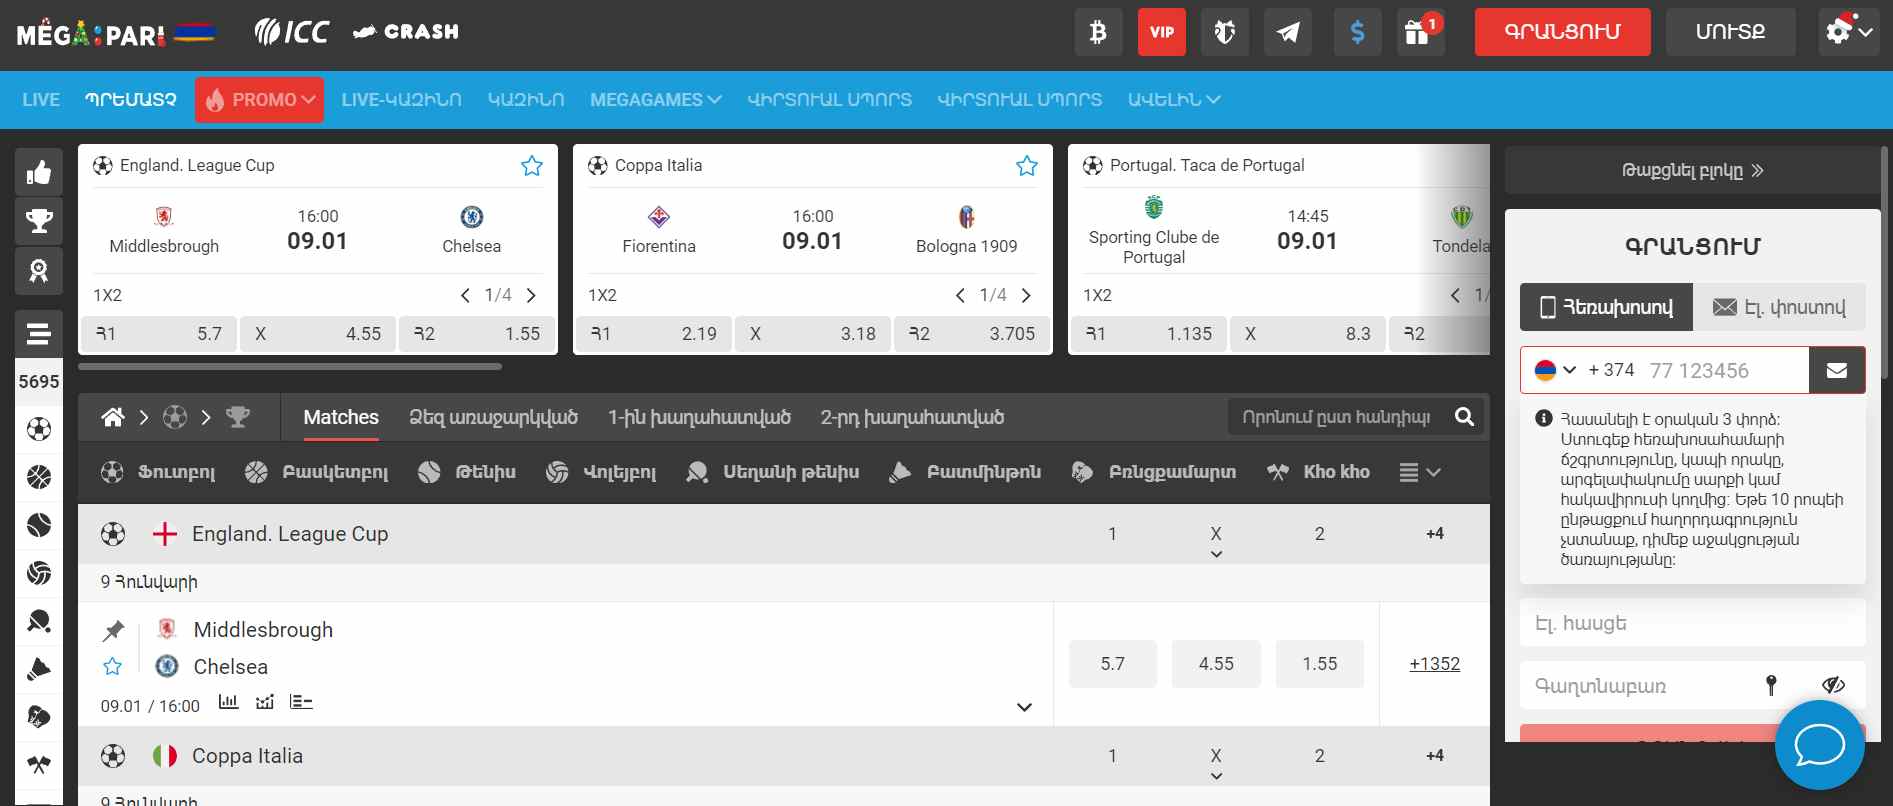Click the shield security icon in header
1893x806 pixels.
pyautogui.click(x=1224, y=32)
